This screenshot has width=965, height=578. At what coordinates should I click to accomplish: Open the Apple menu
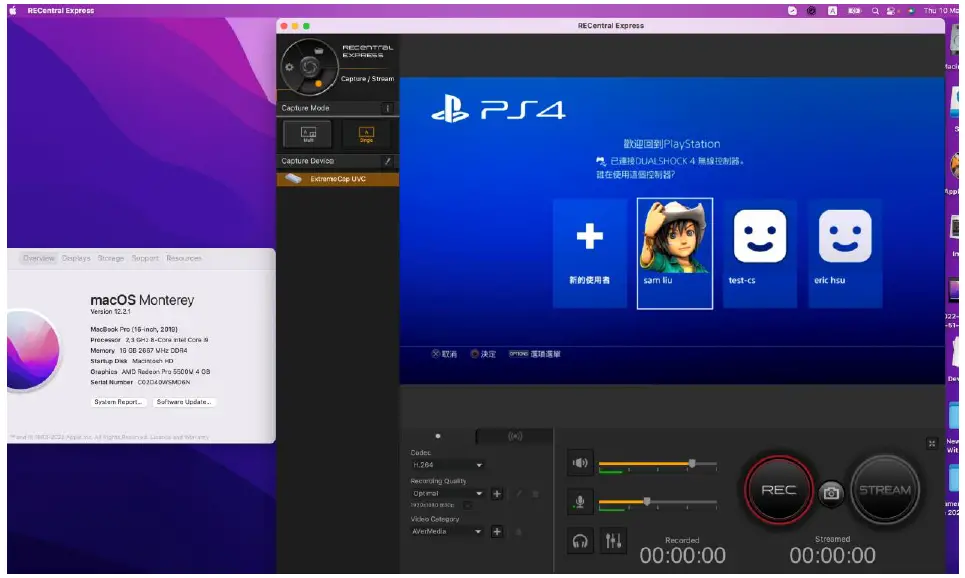12,10
